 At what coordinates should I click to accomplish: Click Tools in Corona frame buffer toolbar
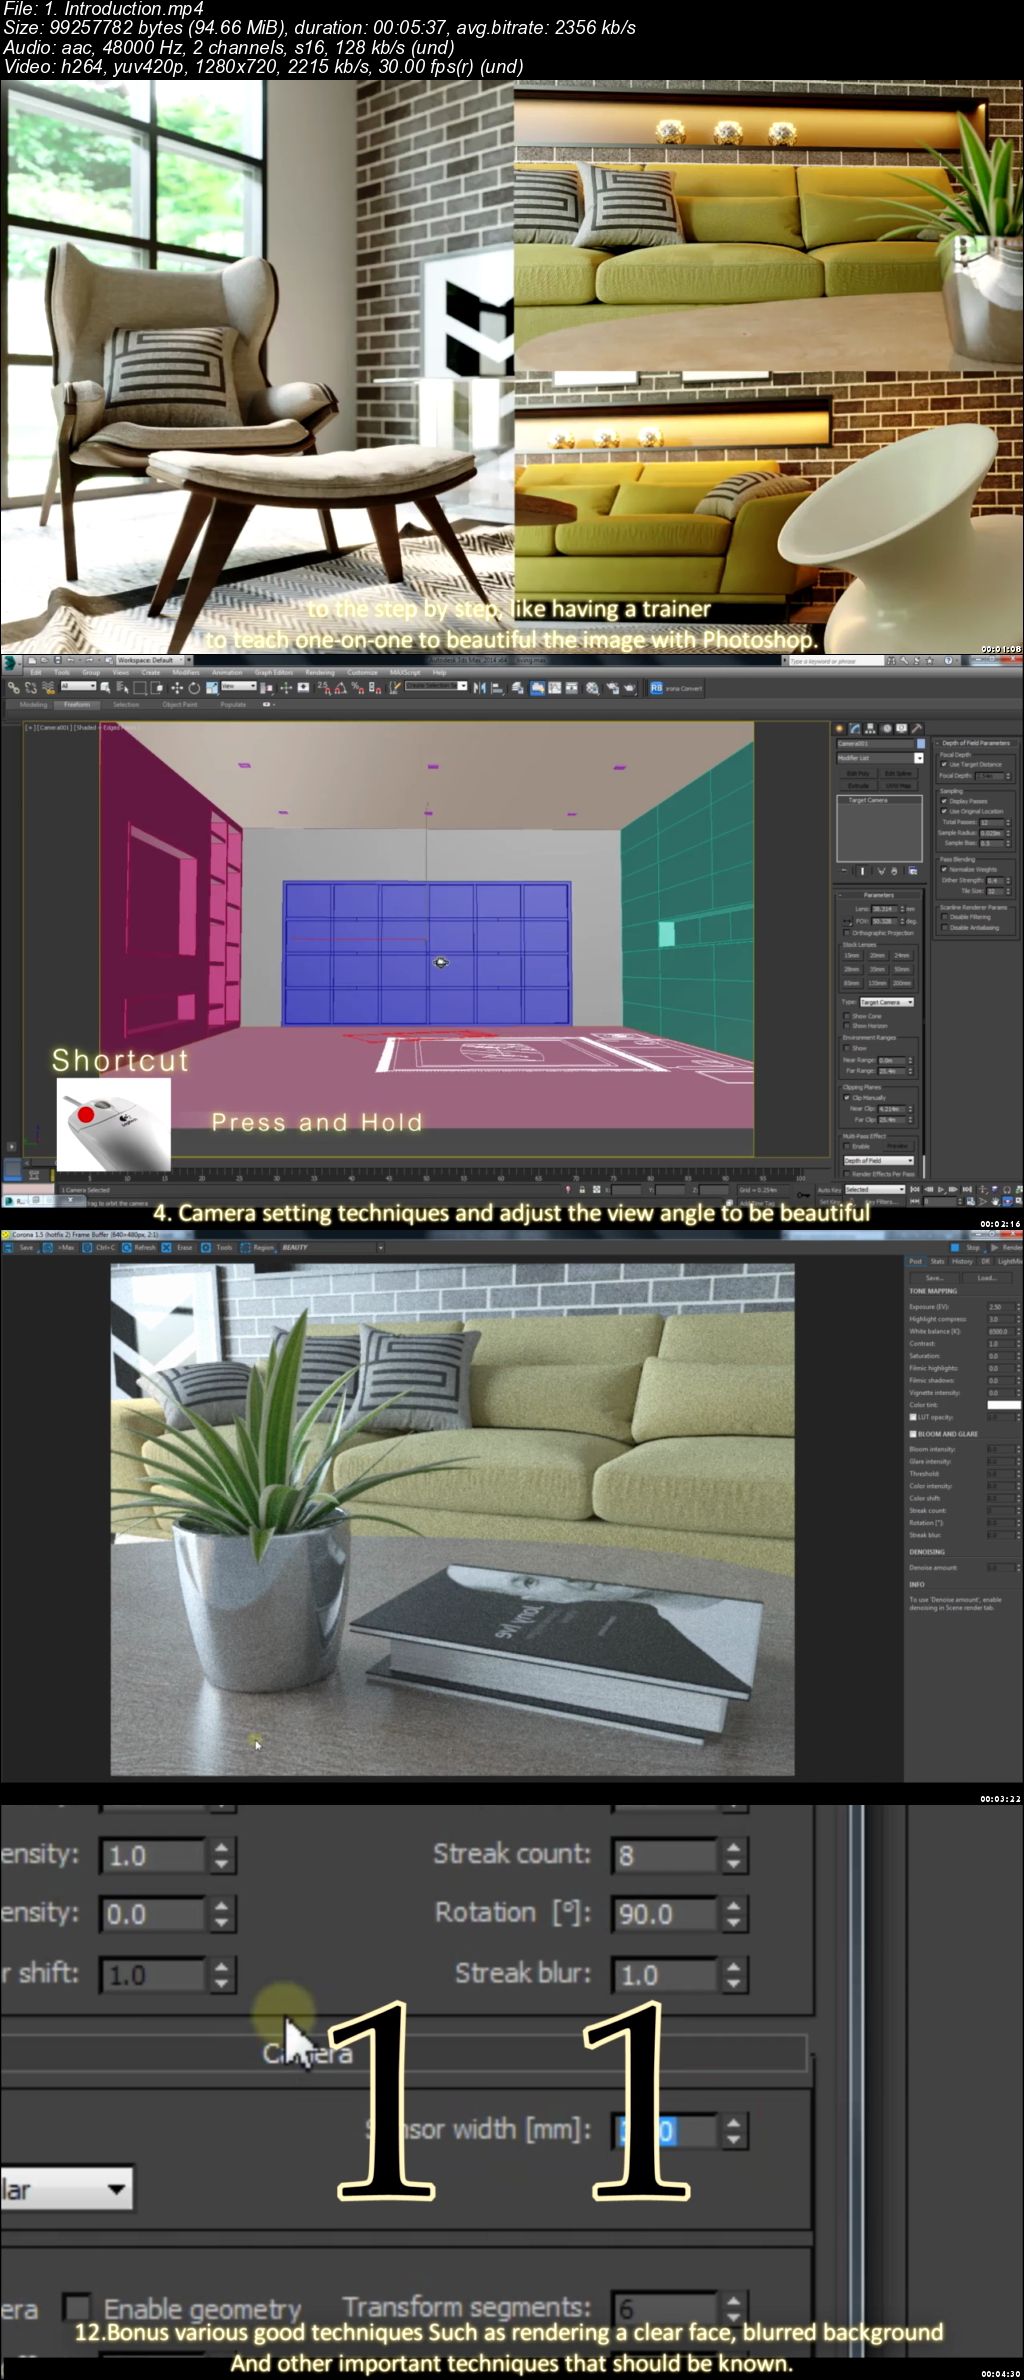click(x=218, y=1247)
